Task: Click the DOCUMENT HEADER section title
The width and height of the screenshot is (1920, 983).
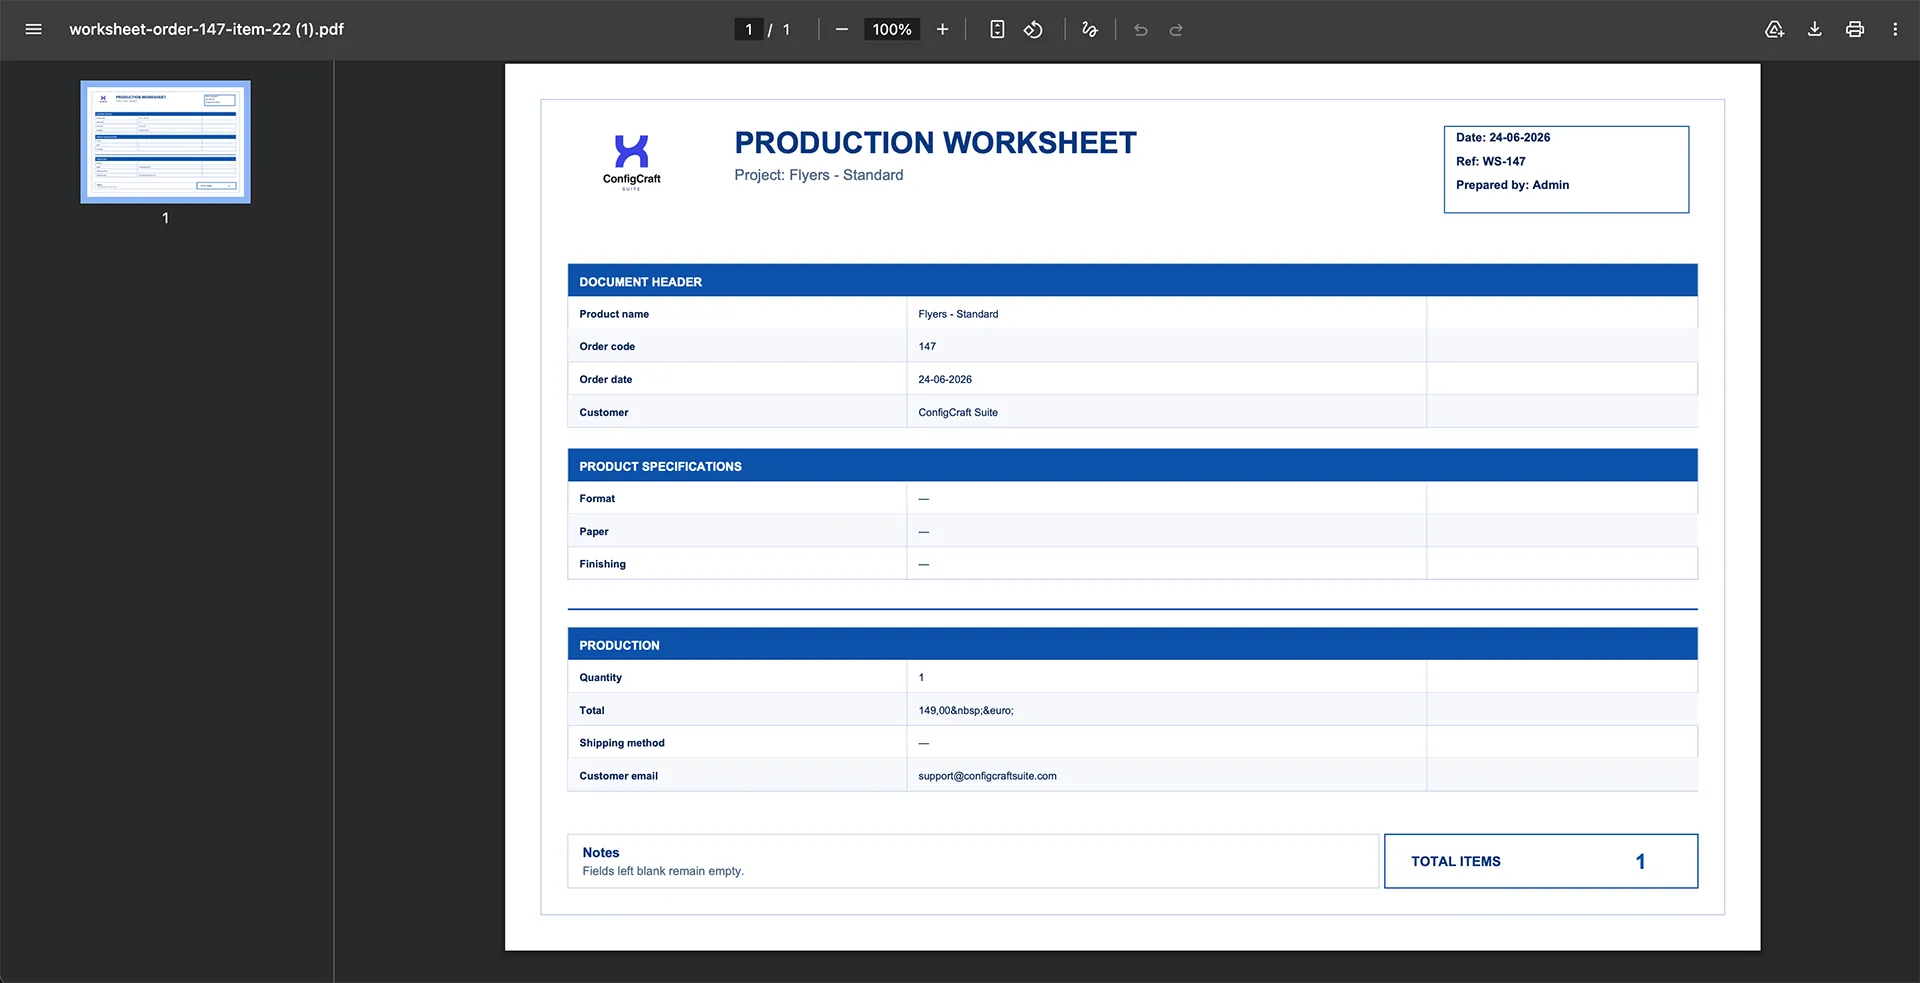Action: click(x=640, y=282)
